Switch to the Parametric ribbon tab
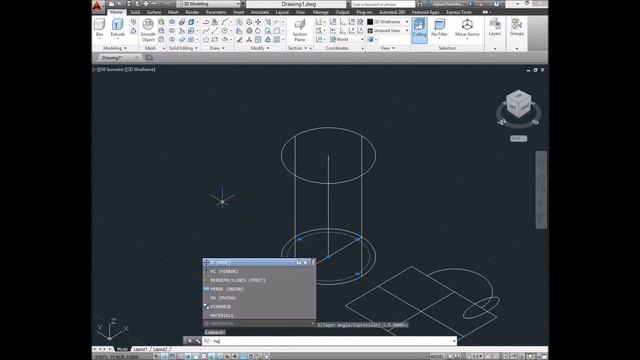 (x=216, y=12)
